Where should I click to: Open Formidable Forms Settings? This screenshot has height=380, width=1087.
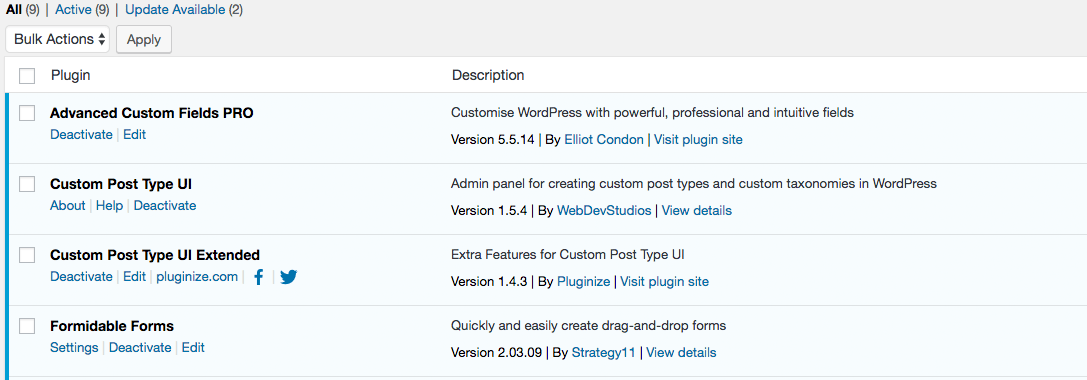(74, 347)
